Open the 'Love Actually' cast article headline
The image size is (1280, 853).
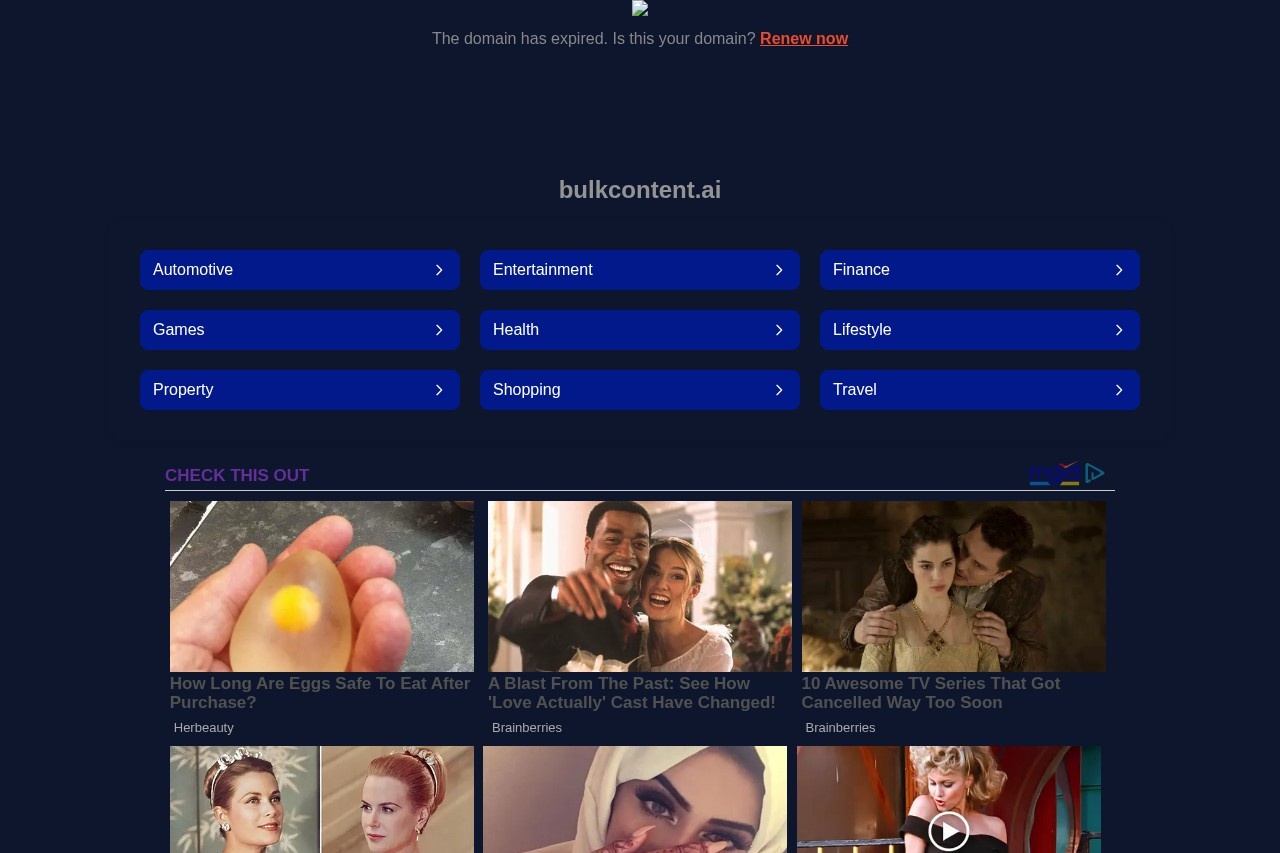click(x=632, y=693)
